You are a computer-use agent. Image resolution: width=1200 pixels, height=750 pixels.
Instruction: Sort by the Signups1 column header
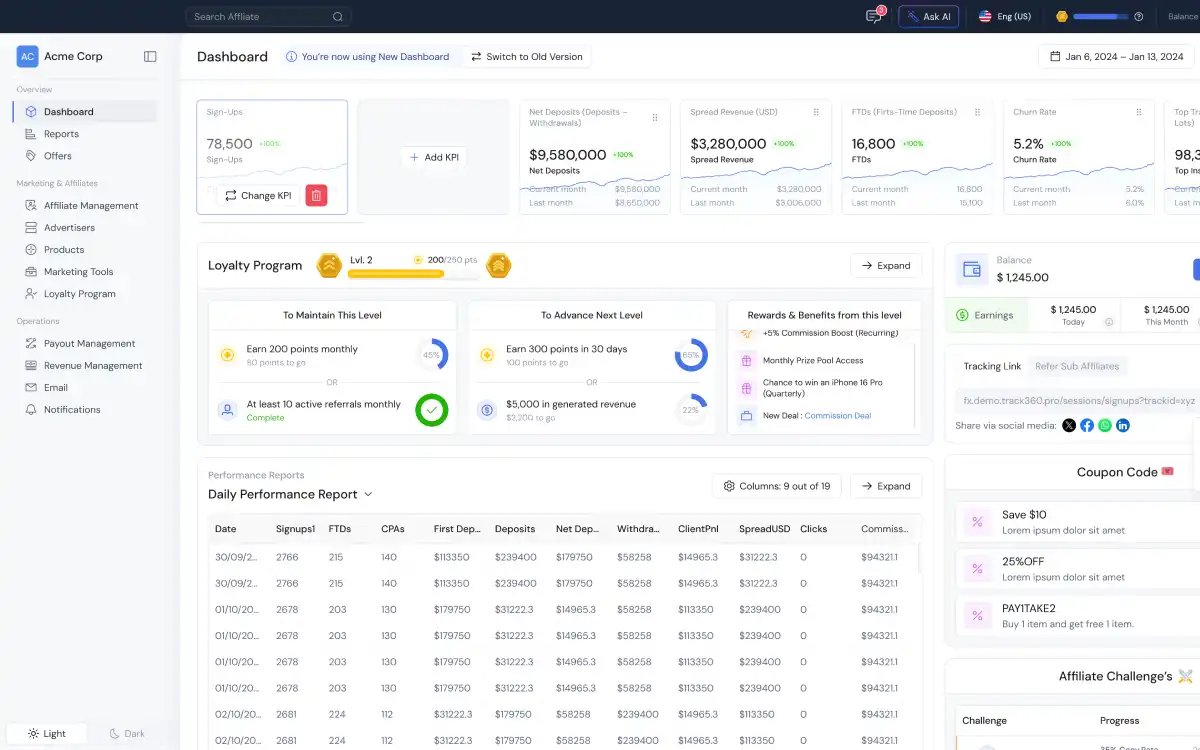click(x=295, y=529)
